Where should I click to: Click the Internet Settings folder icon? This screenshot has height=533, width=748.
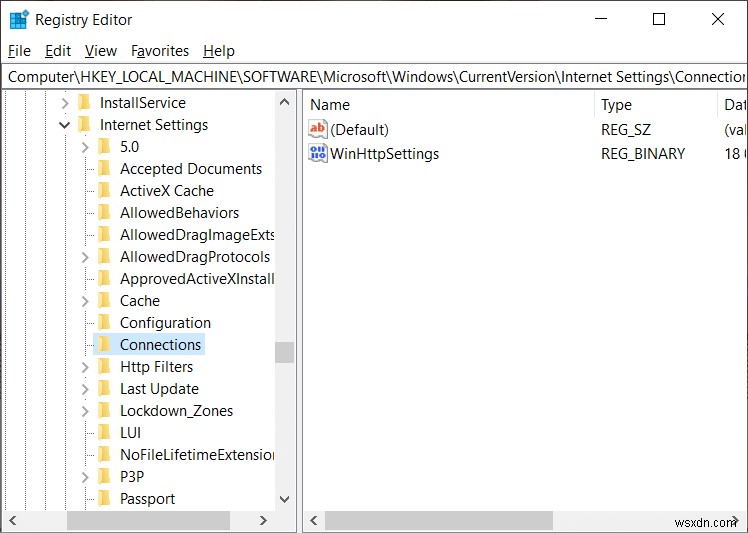pos(84,124)
